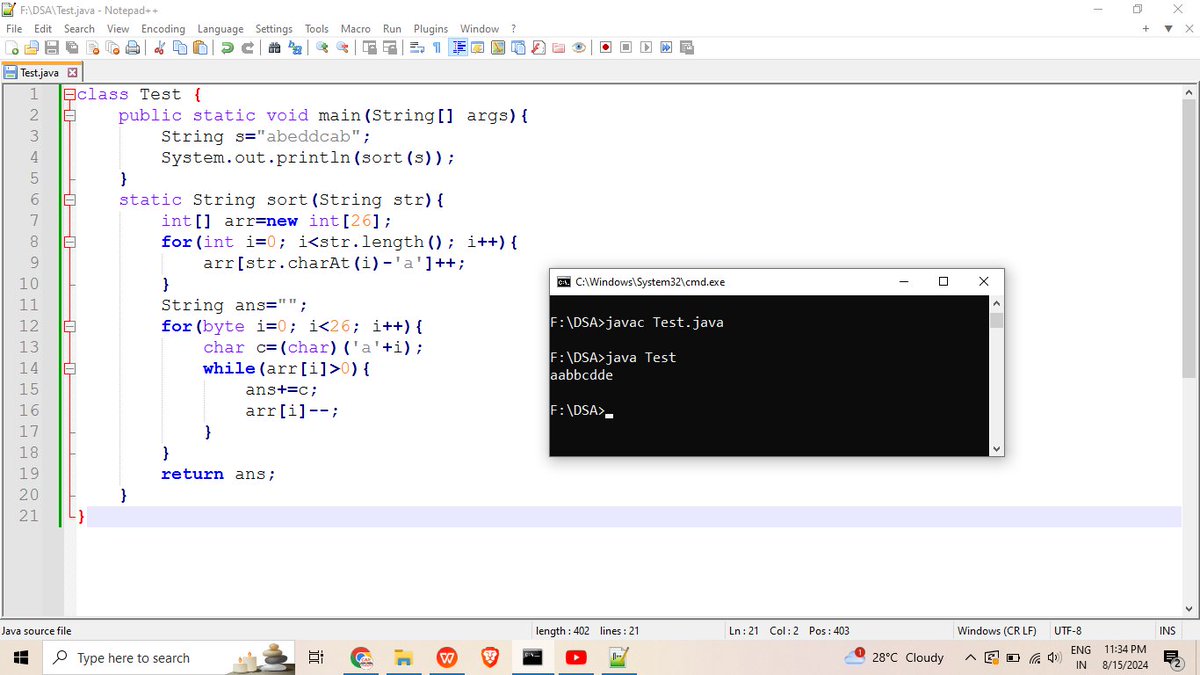Click the Monitoring eye toolbar icon
This screenshot has height=675, width=1200.
tap(579, 48)
